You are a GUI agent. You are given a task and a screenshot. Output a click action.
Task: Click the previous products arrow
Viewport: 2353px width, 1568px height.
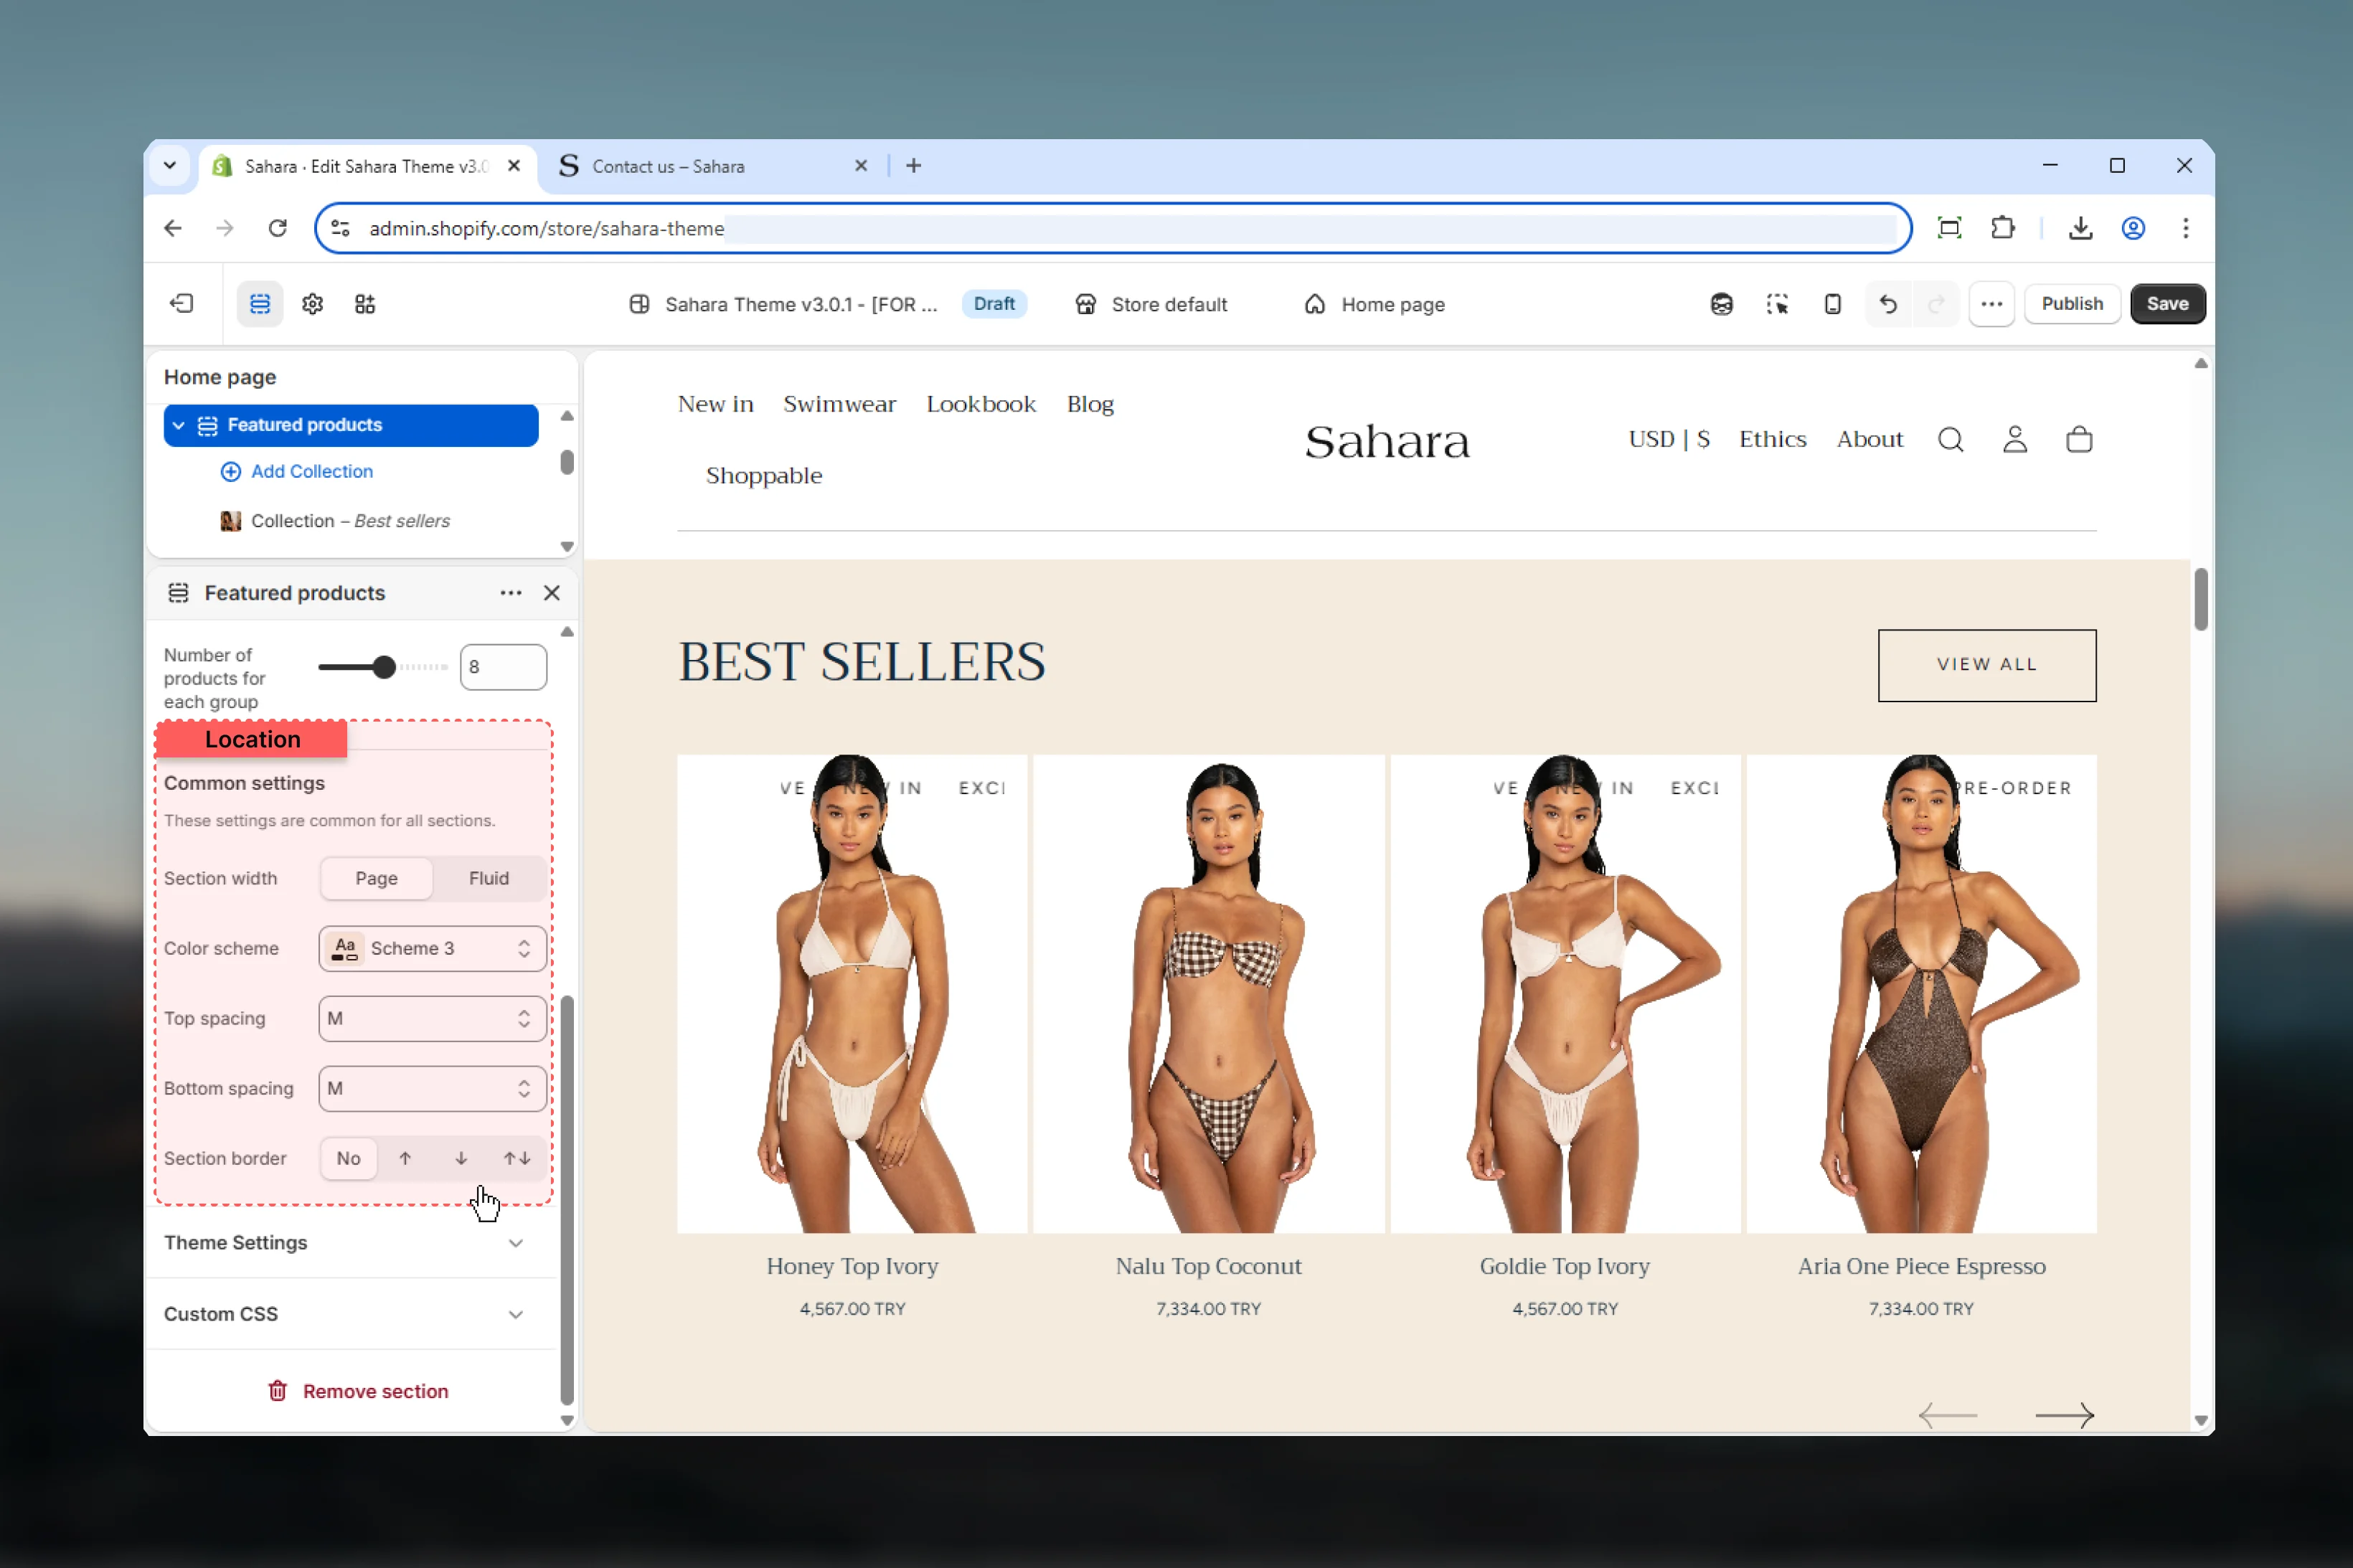pos(1948,1415)
